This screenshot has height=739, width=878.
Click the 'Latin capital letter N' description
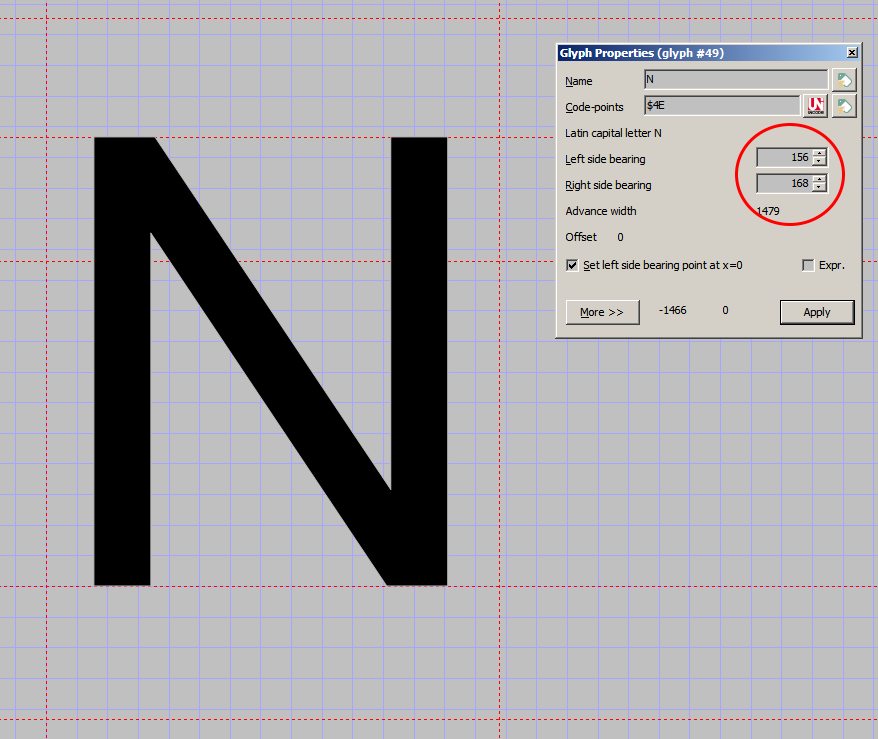pyautogui.click(x=613, y=133)
